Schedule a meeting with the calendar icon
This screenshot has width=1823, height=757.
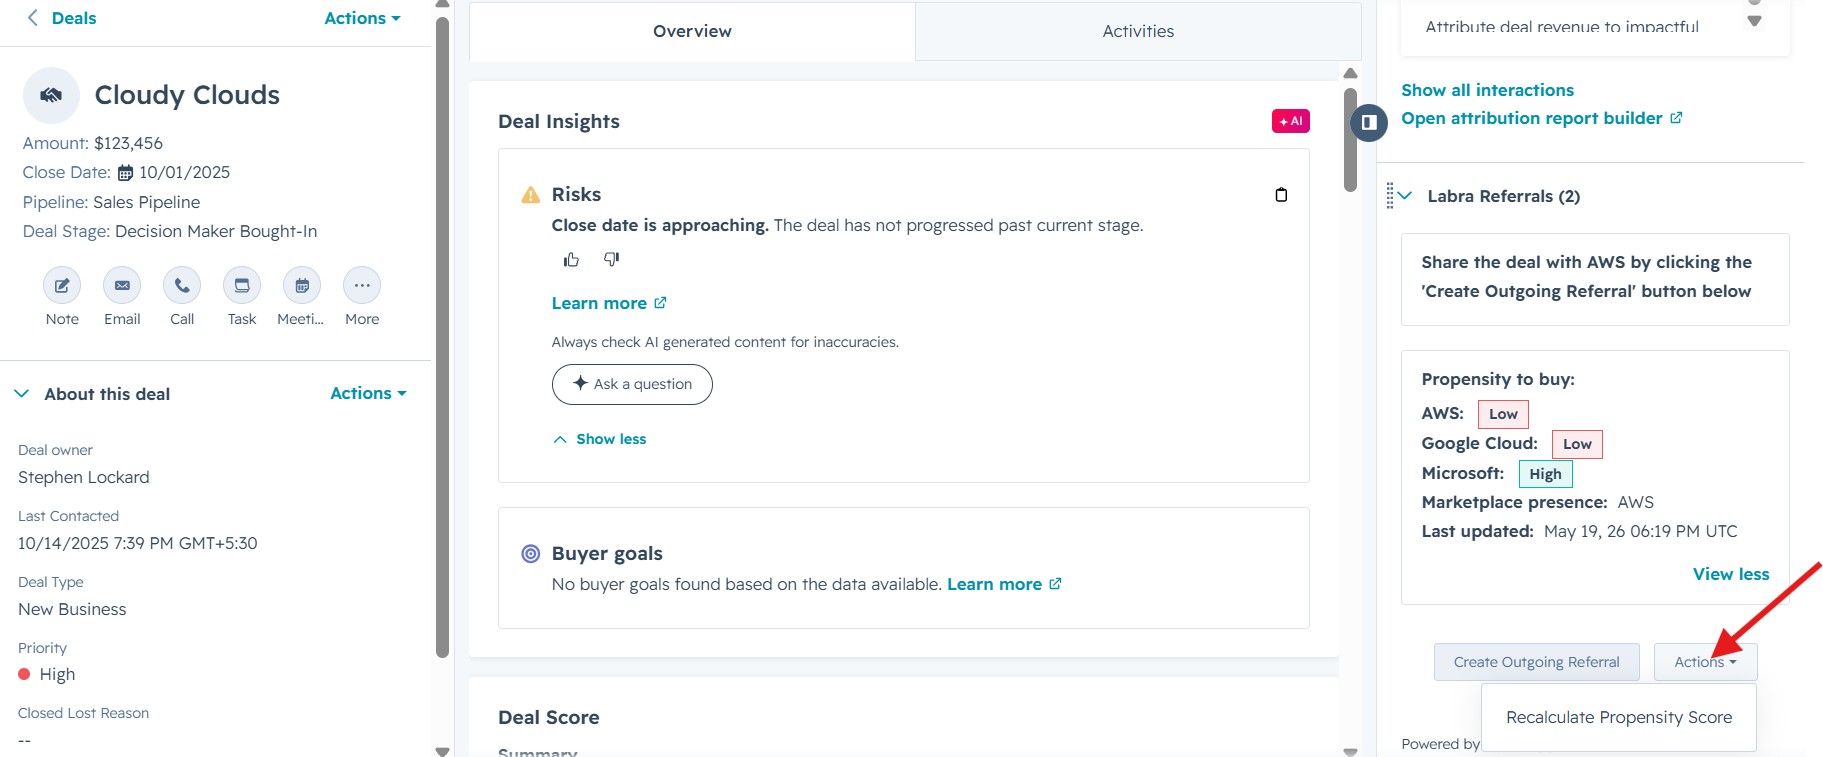point(302,286)
